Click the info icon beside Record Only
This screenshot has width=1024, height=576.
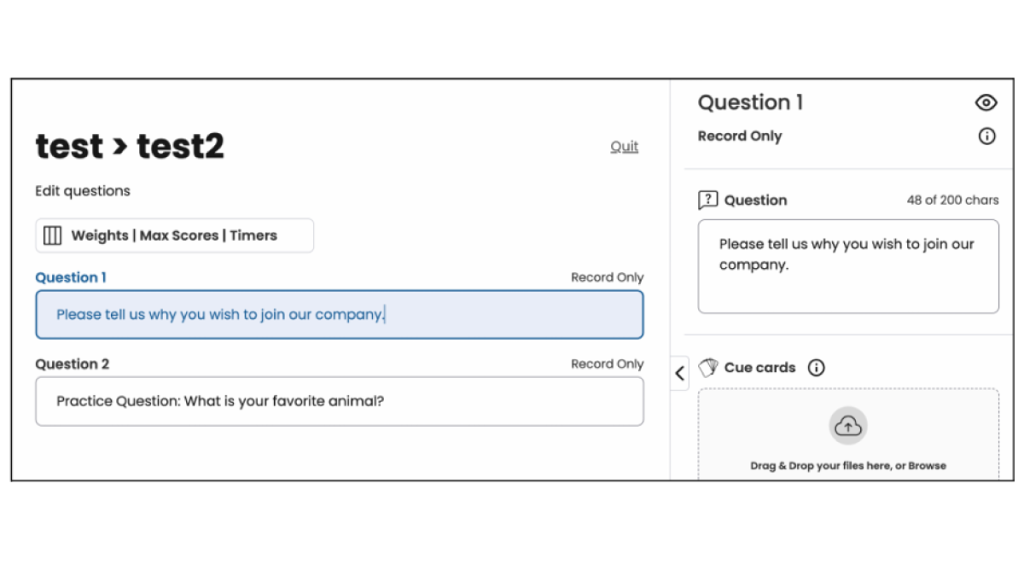point(987,137)
